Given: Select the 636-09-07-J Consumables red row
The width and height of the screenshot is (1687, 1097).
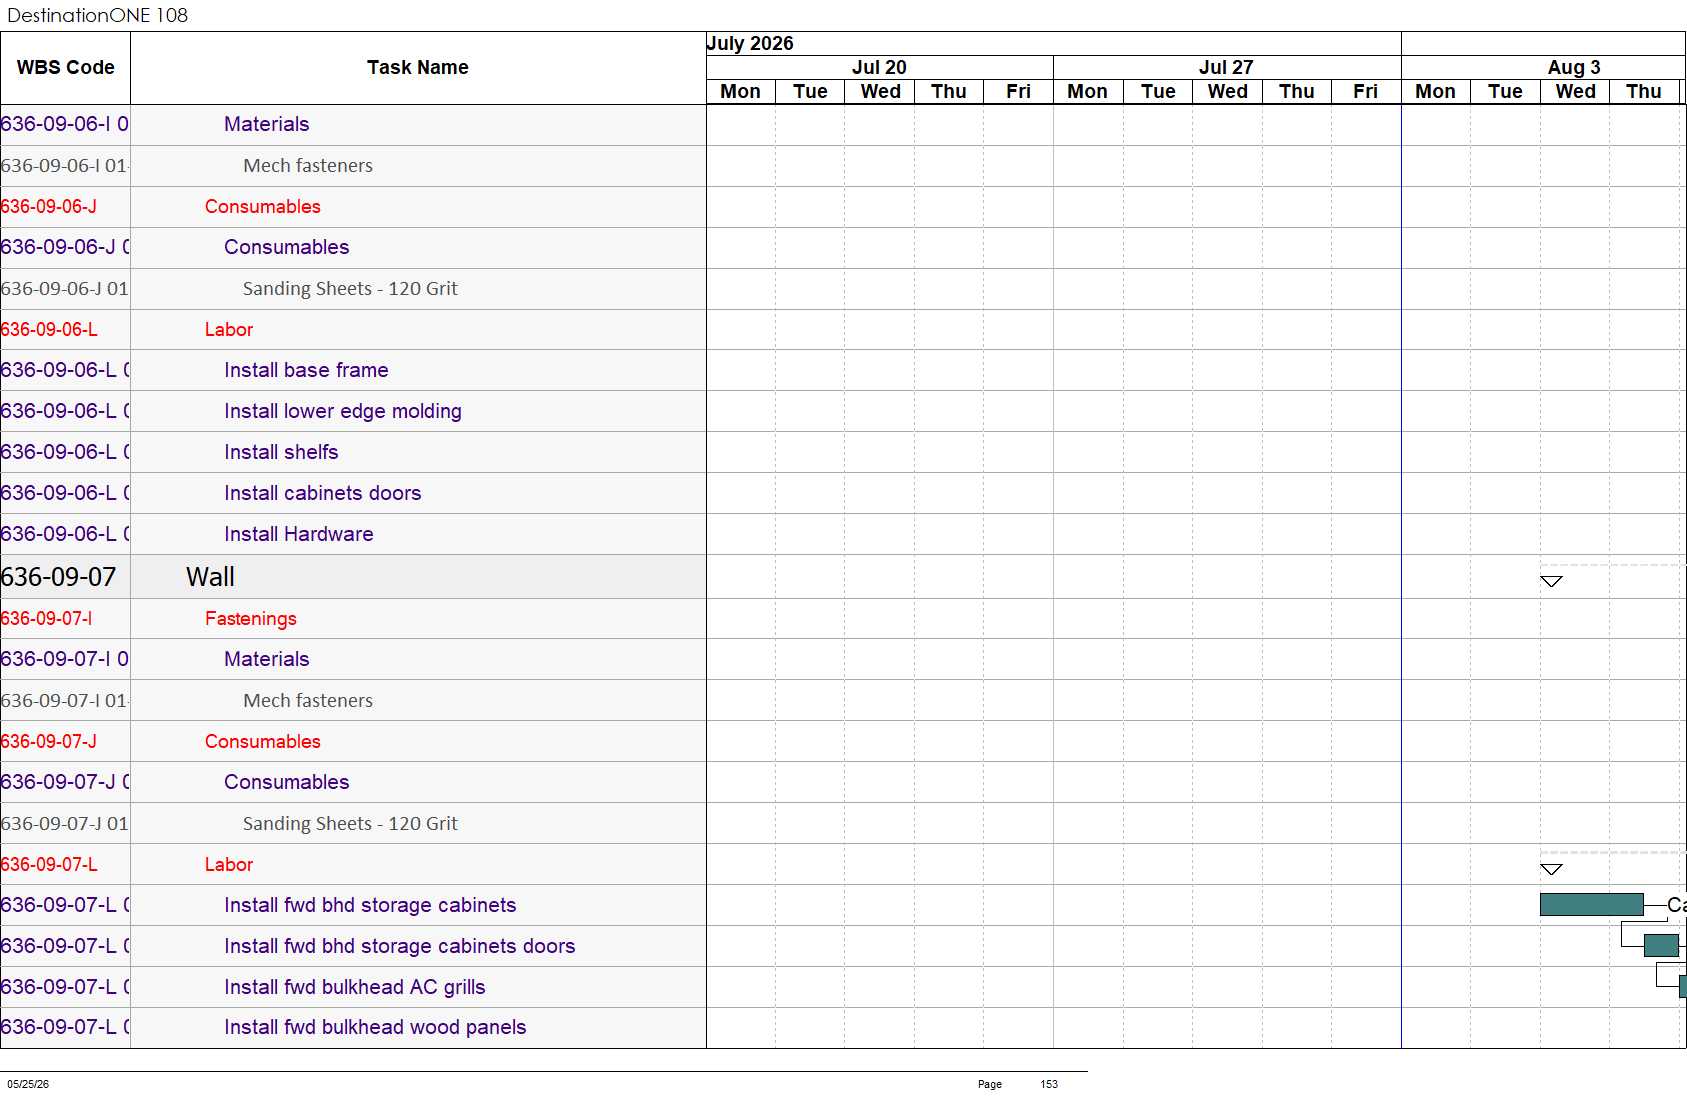Looking at the screenshot, I should 353,742.
